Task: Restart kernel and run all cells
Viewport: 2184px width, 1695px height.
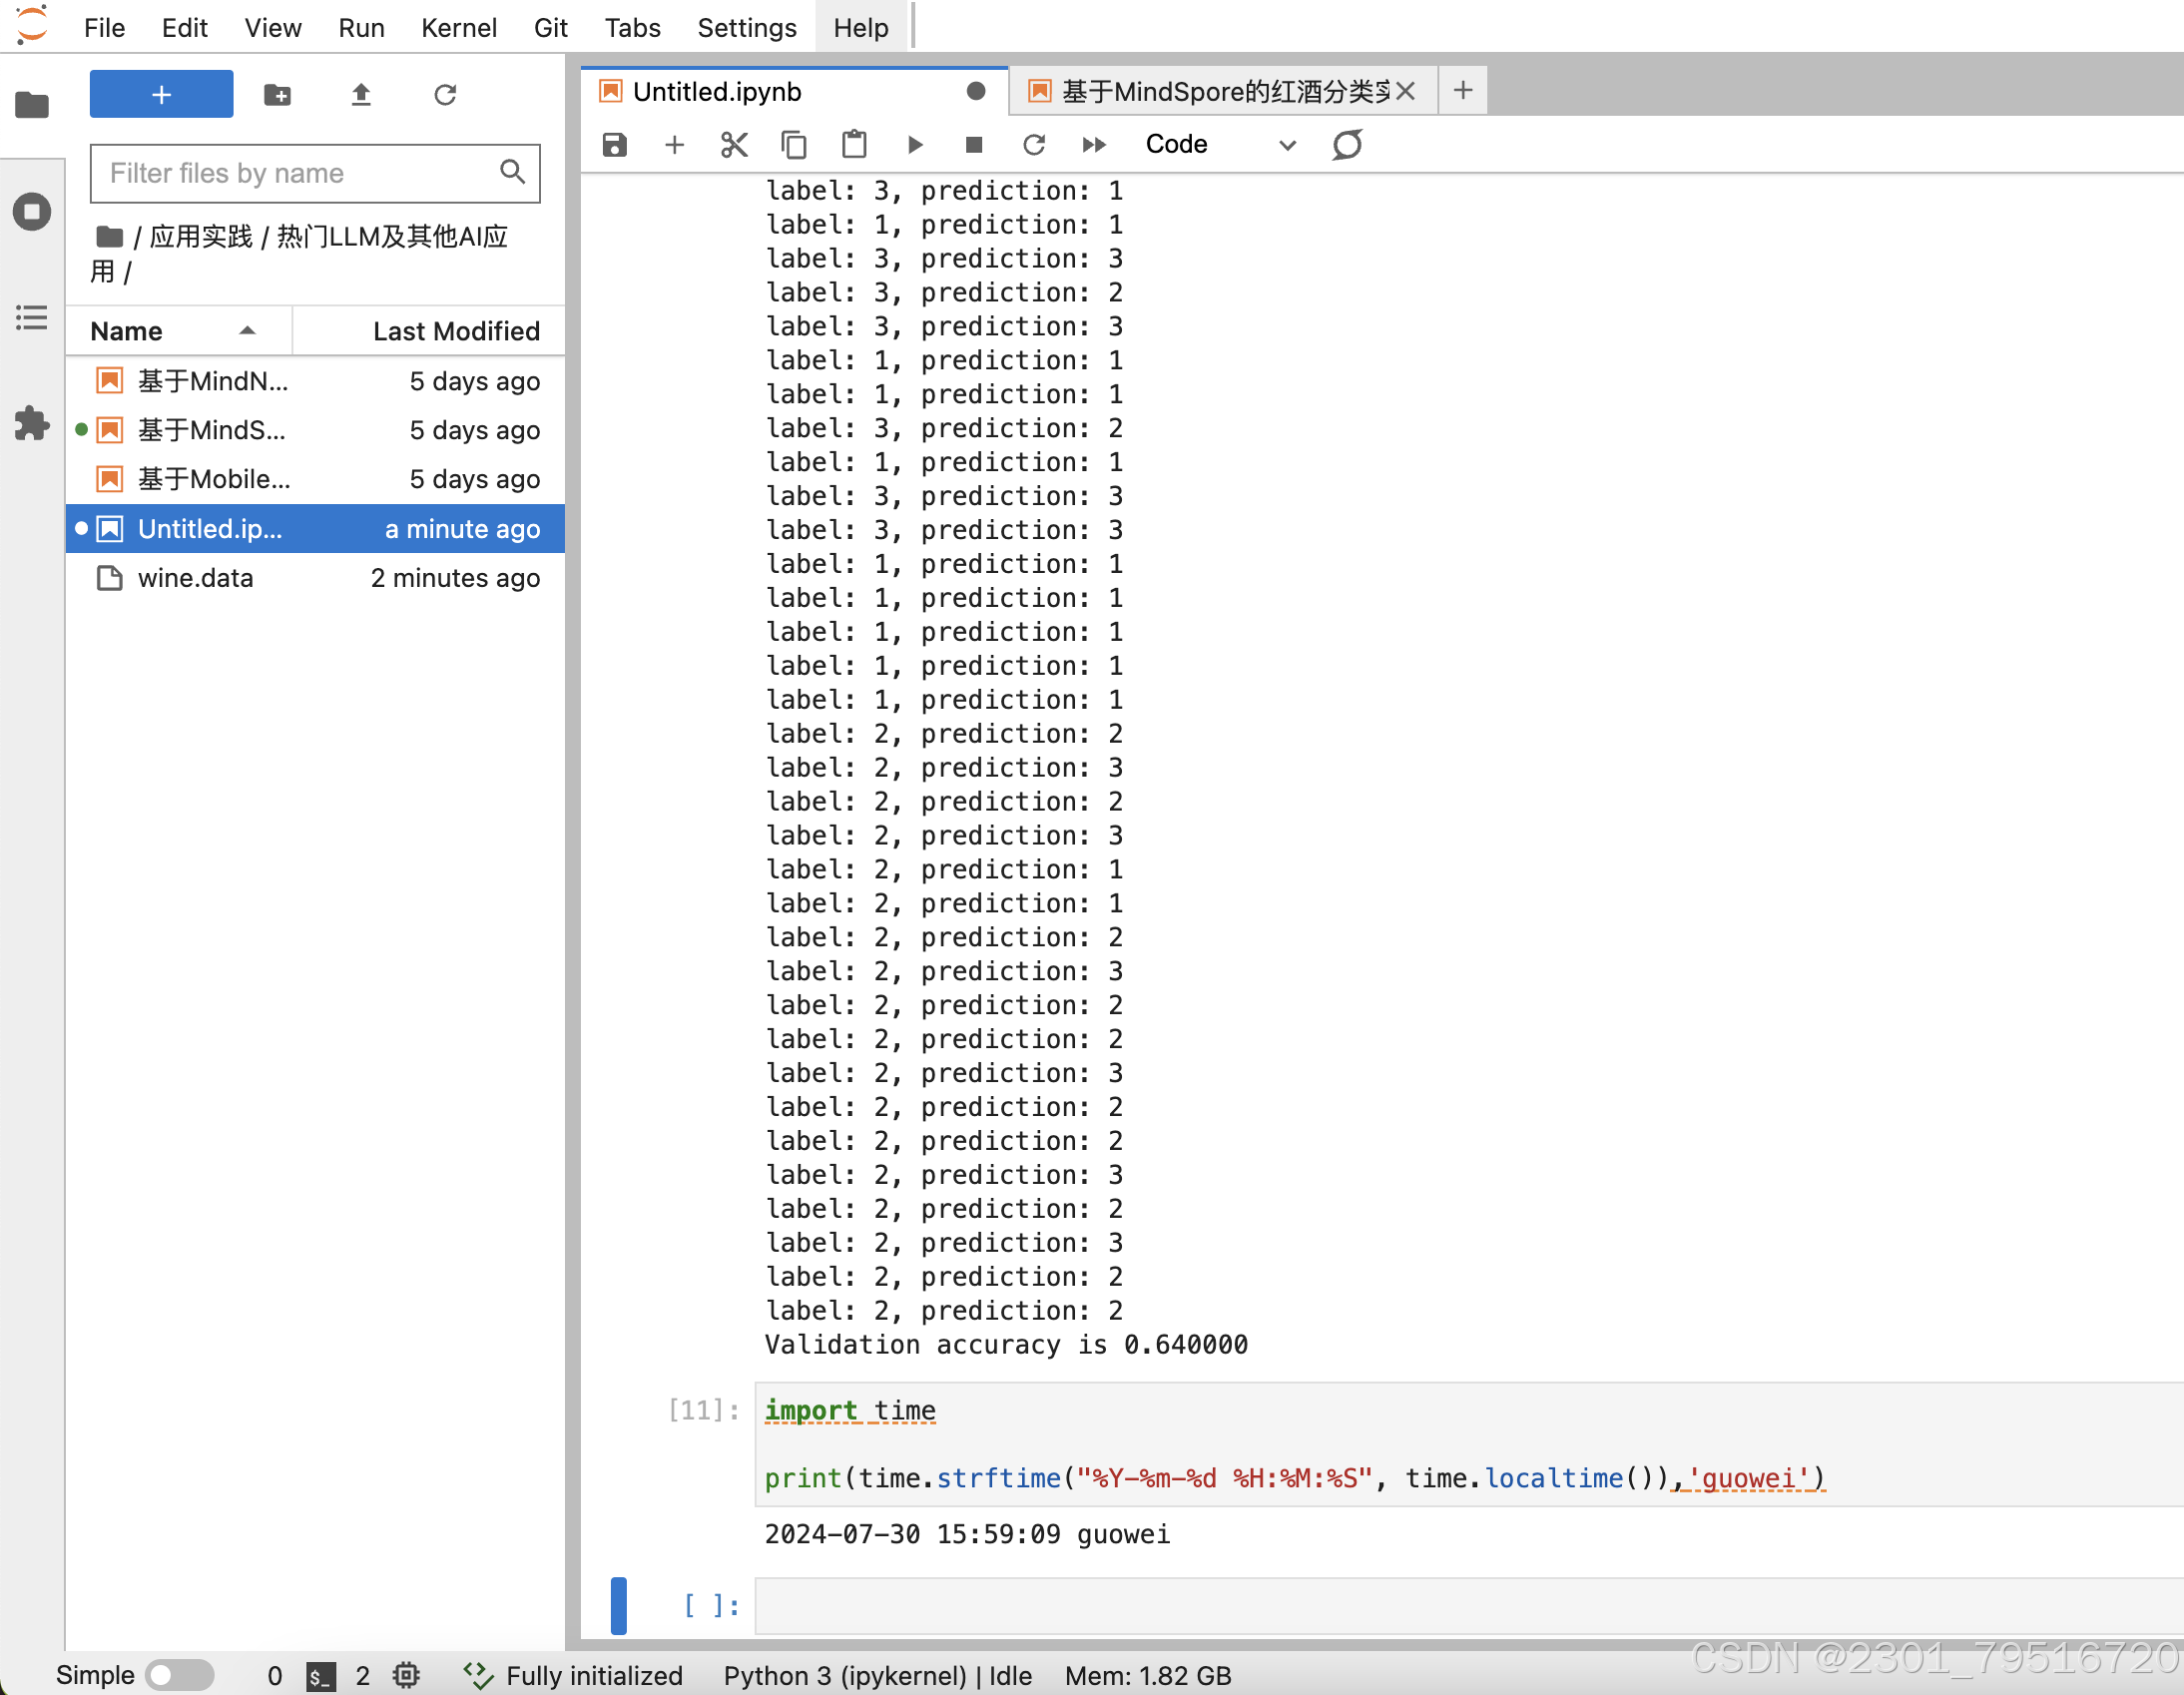Action: 1094,145
